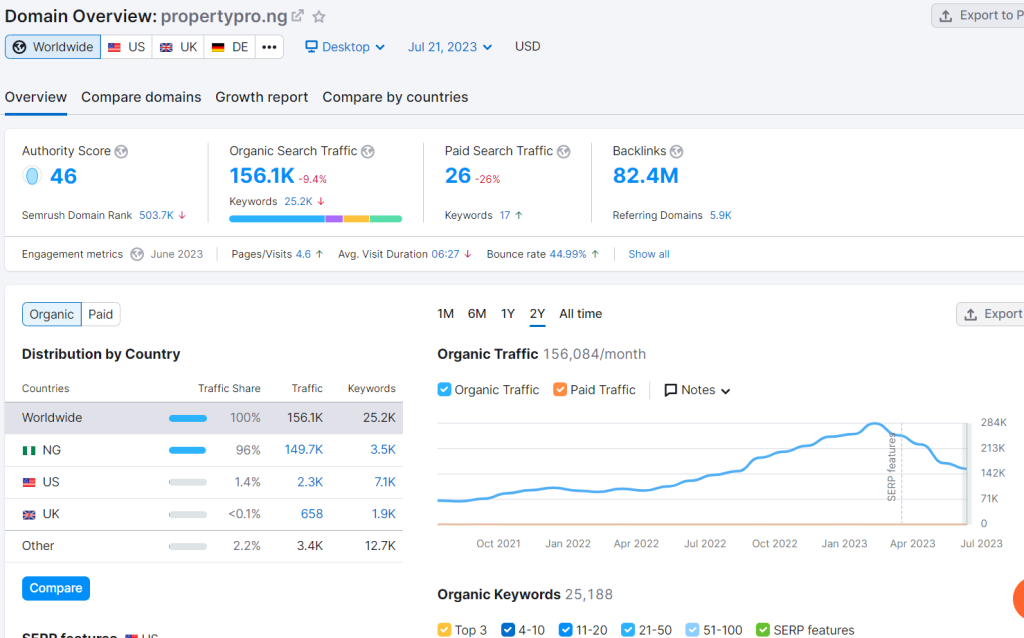Toggle the 4-10 keywords checkbox
1024x638 pixels.
[x=508, y=630]
